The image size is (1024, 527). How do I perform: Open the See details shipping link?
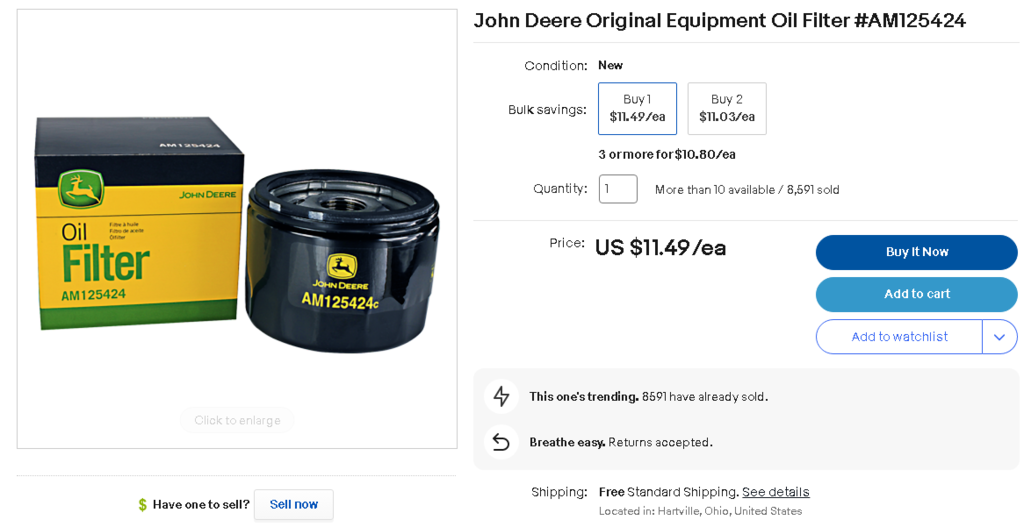(775, 492)
